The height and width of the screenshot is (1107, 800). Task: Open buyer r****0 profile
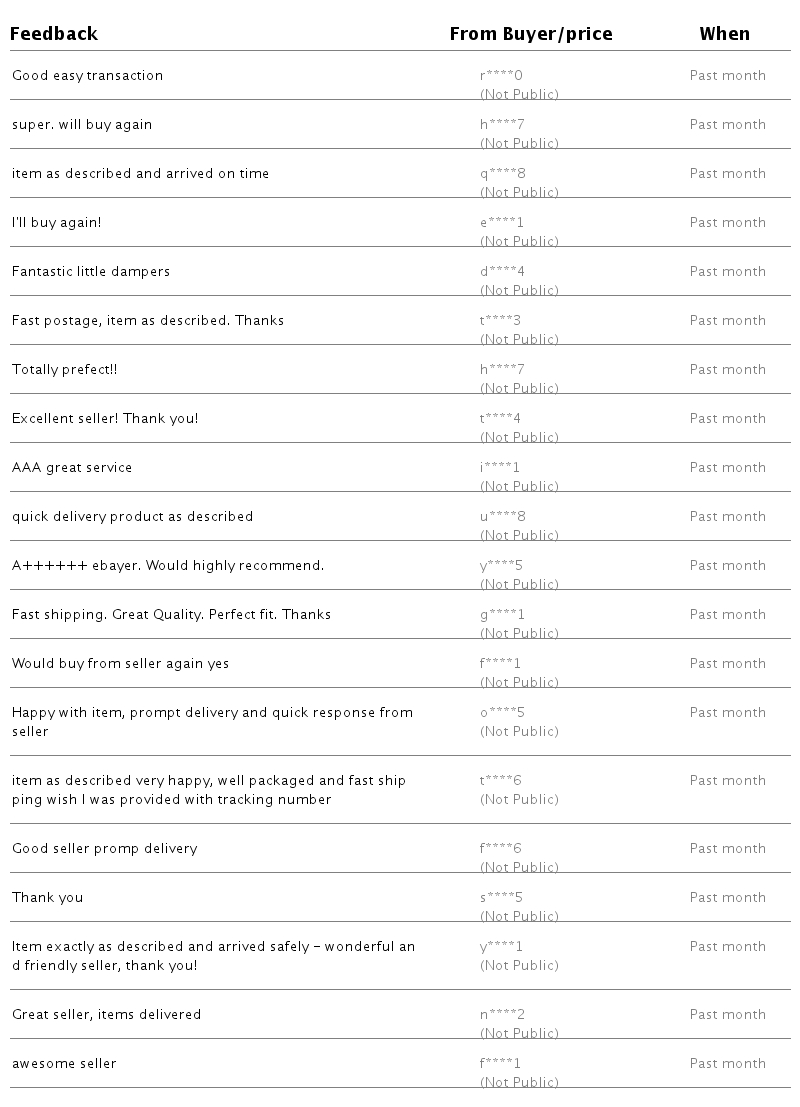[x=501, y=76]
